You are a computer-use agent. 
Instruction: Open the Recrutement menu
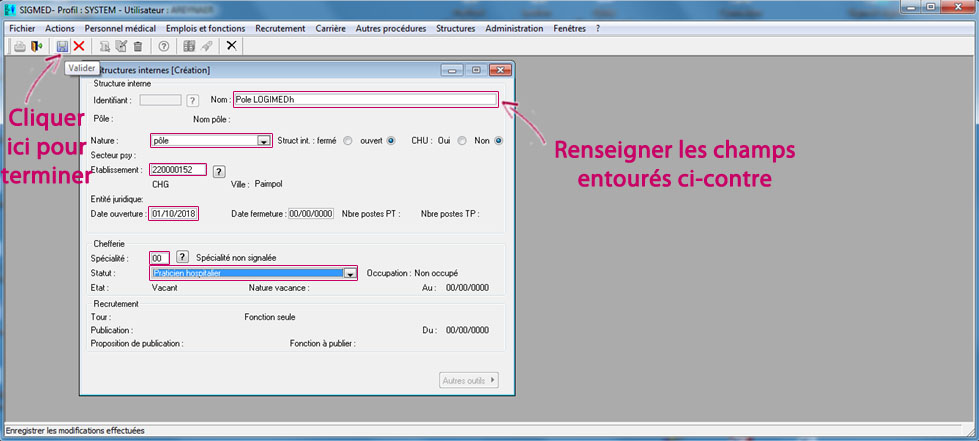pyautogui.click(x=280, y=28)
